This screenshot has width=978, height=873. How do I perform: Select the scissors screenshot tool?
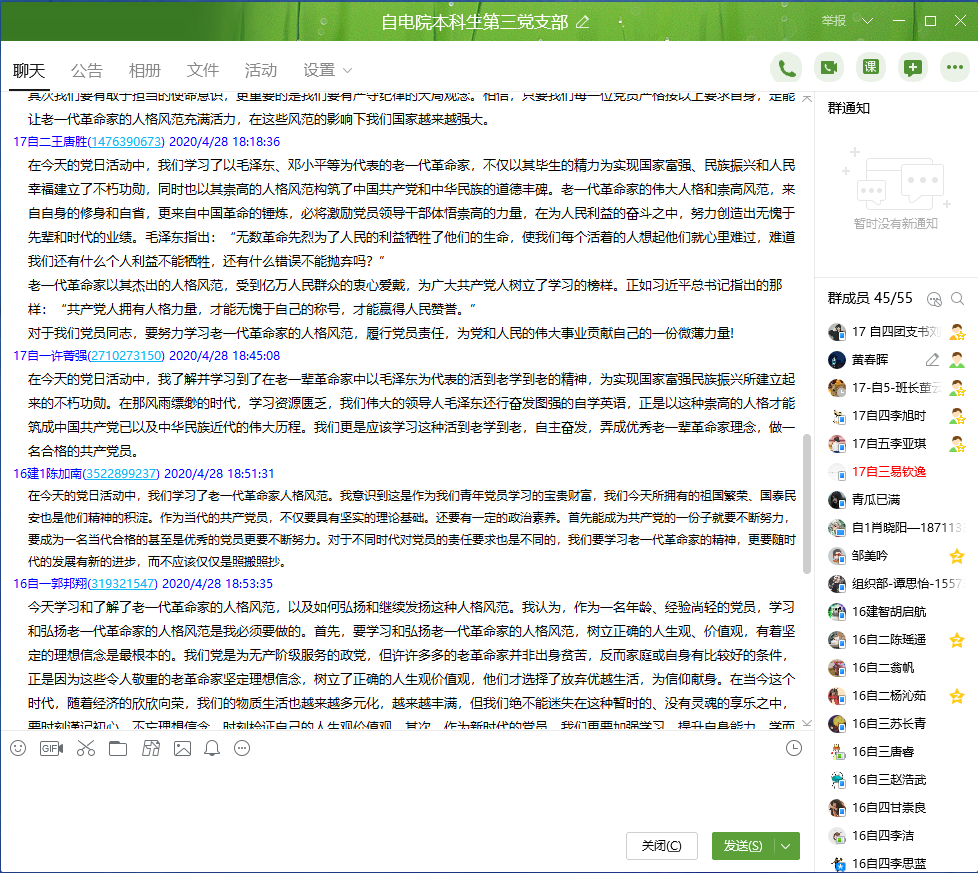click(85, 748)
